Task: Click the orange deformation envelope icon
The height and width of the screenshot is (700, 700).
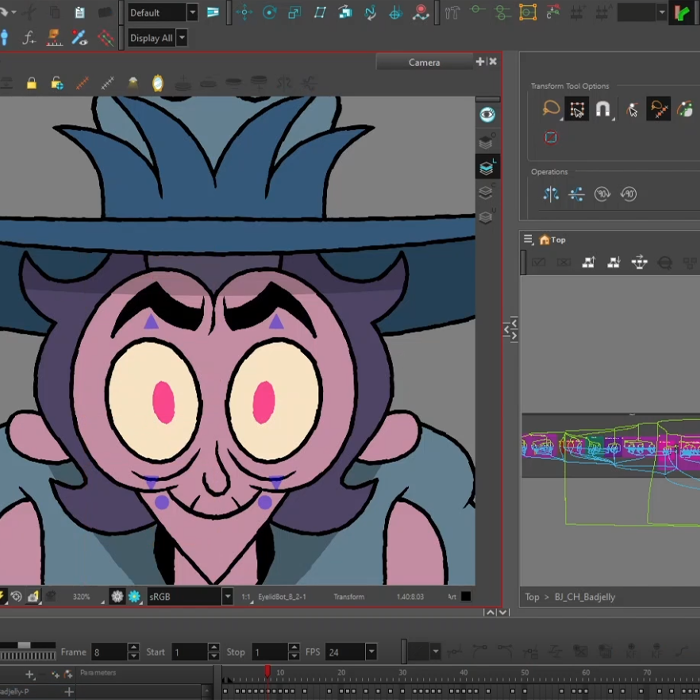Action: click(x=528, y=12)
